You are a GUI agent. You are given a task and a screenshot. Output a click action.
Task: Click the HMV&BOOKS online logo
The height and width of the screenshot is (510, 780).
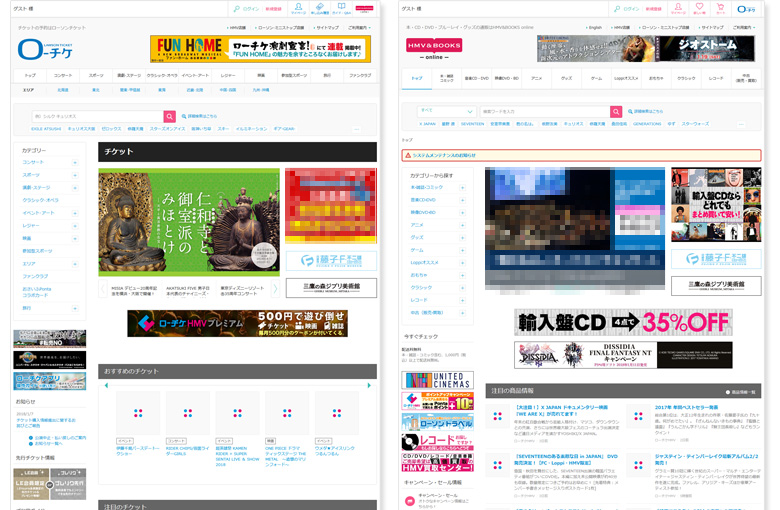coord(434,49)
